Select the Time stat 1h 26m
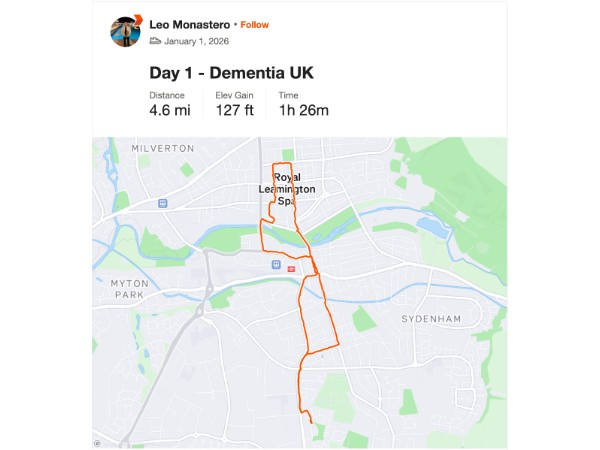The image size is (600, 450). coord(303,110)
